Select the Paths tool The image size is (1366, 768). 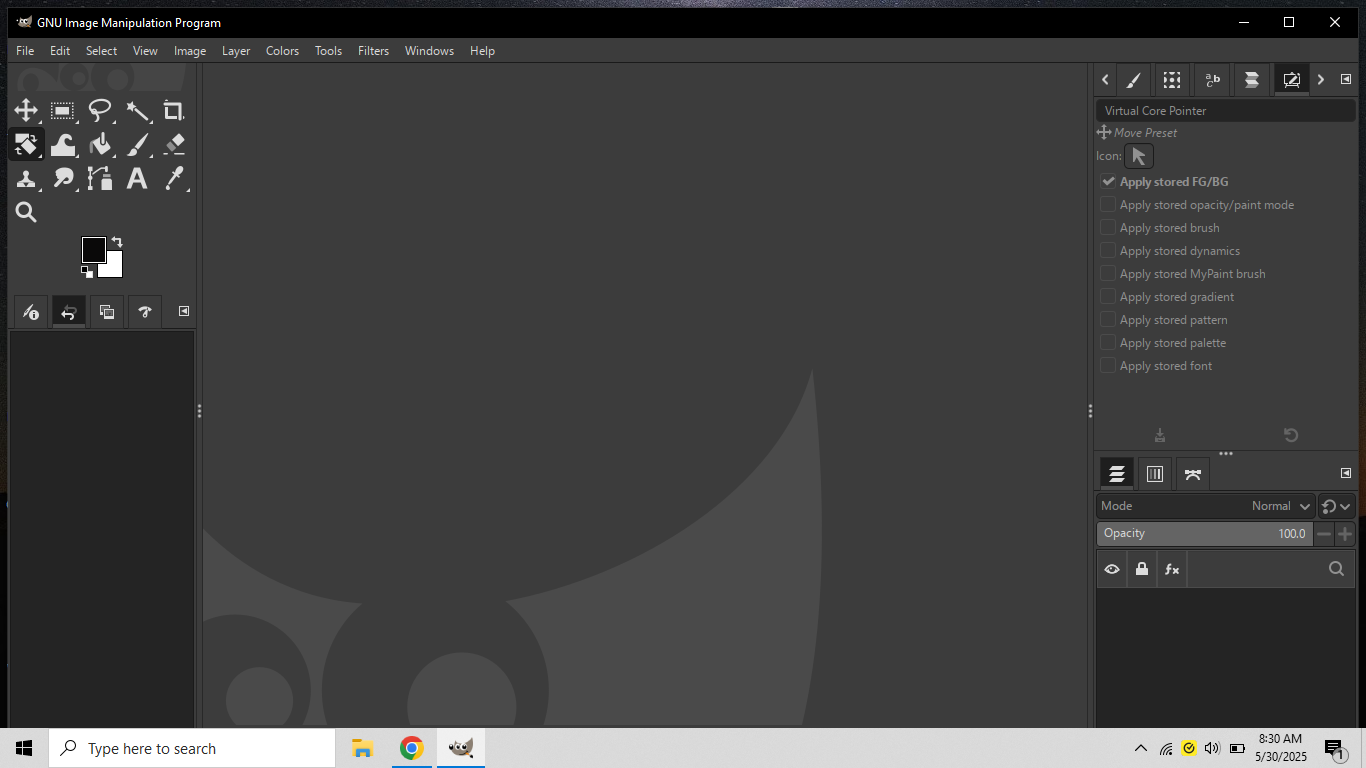point(100,179)
